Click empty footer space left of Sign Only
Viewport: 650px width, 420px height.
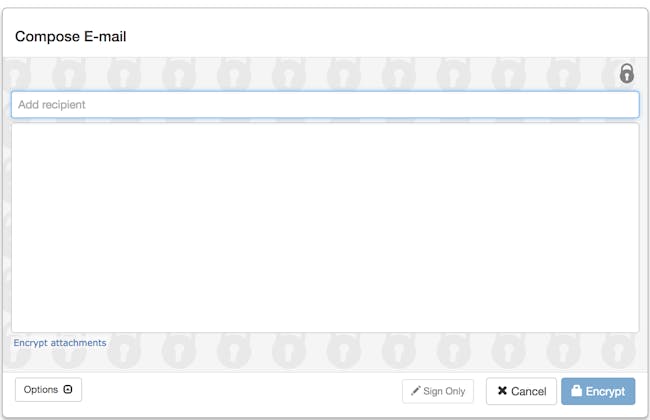[x=240, y=391]
